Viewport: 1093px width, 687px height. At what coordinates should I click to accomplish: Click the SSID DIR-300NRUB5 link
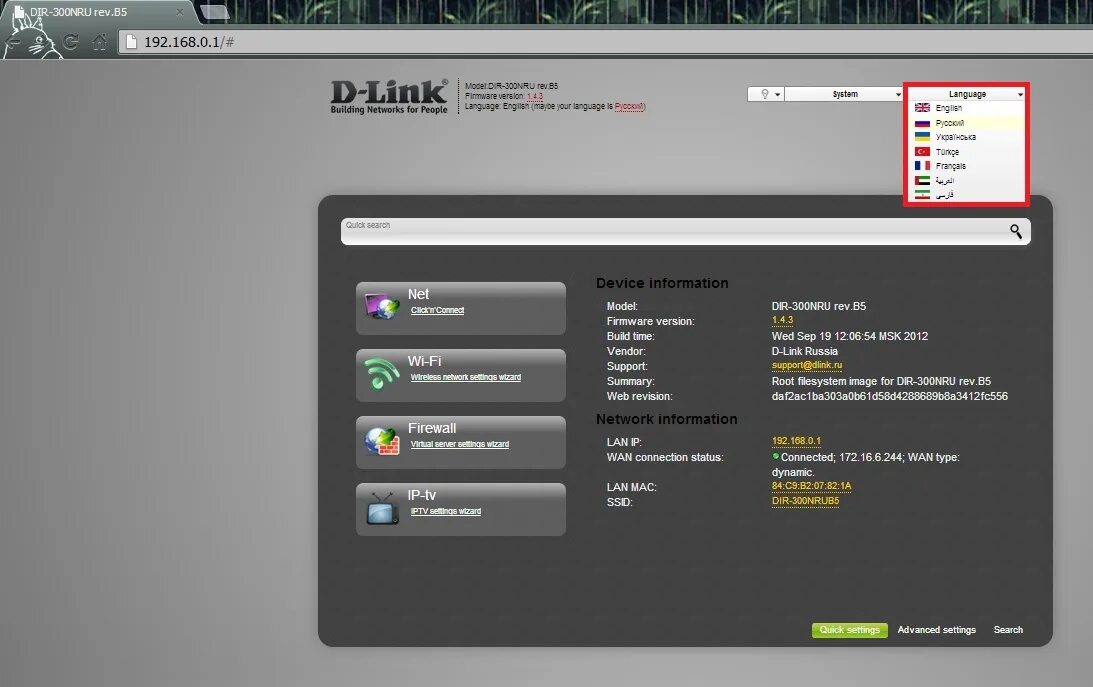[805, 501]
